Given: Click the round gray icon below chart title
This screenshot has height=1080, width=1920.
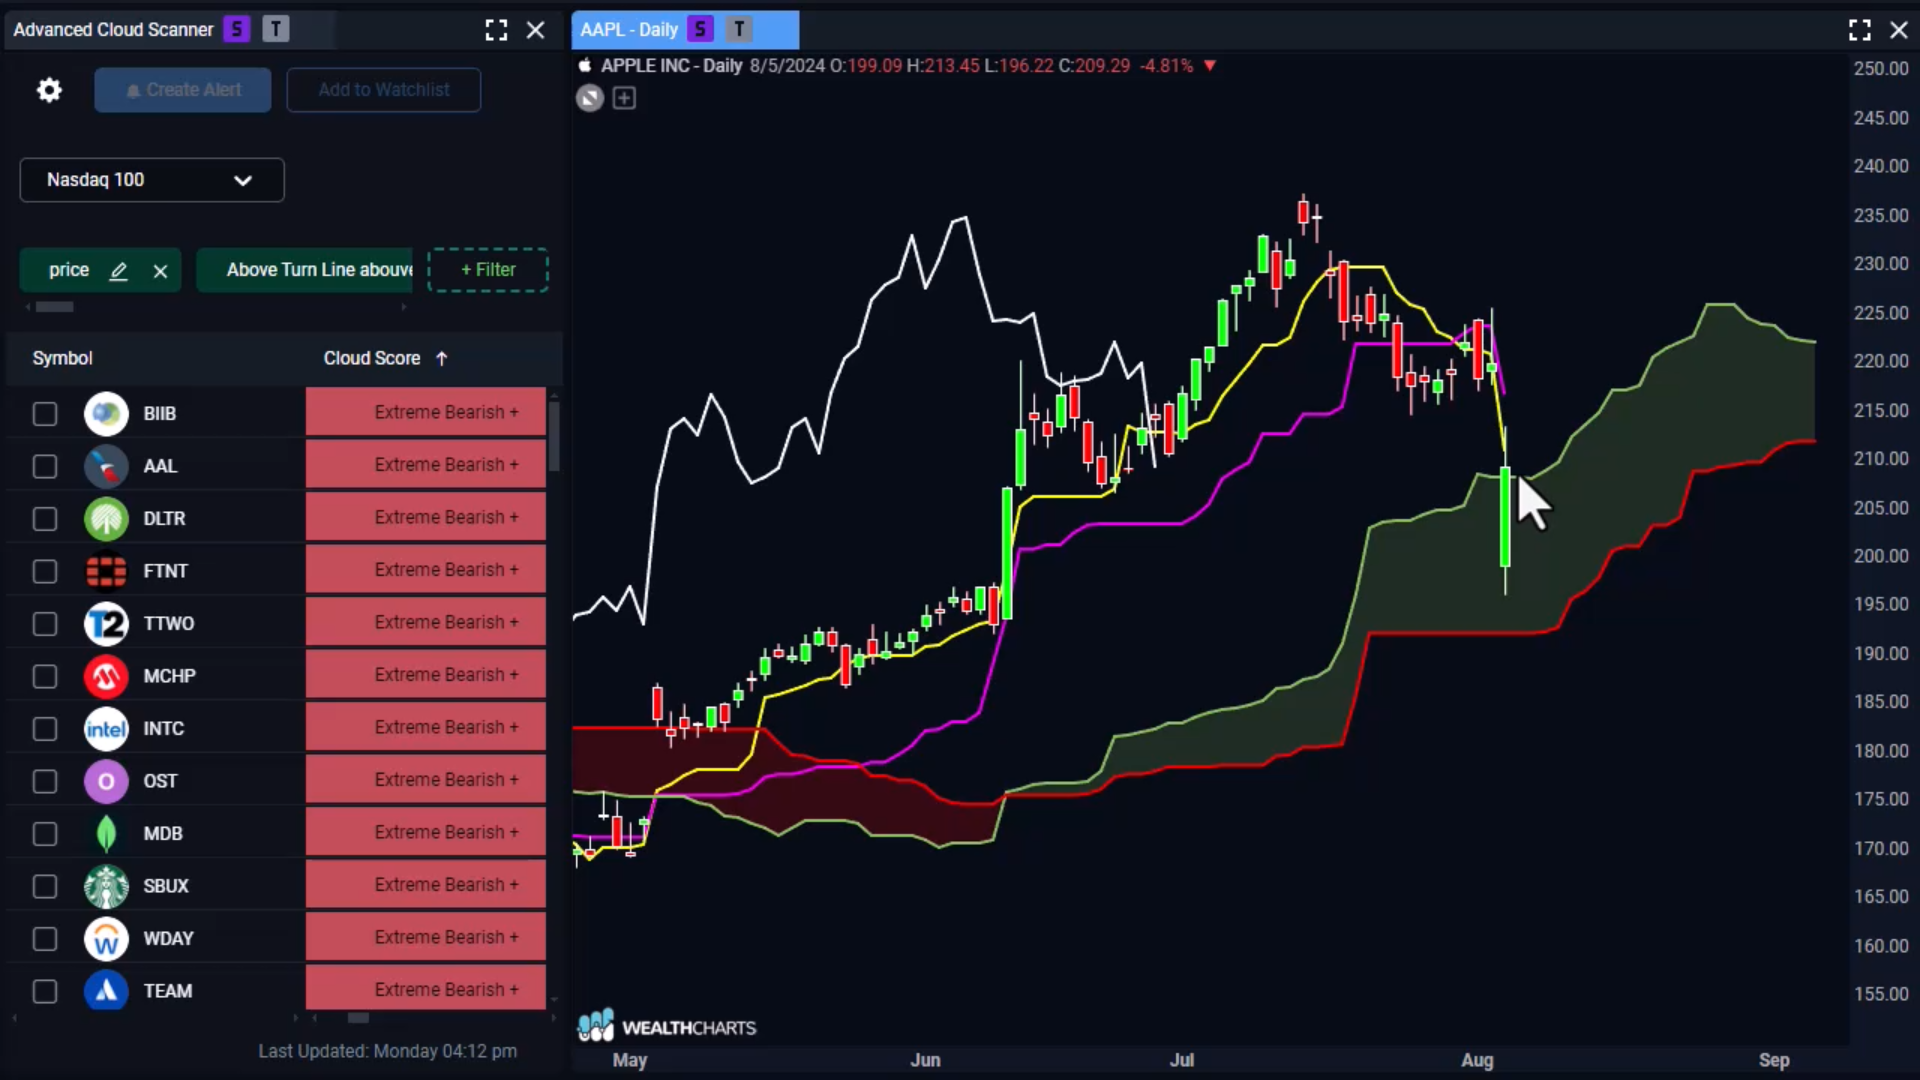Looking at the screenshot, I should click(590, 98).
